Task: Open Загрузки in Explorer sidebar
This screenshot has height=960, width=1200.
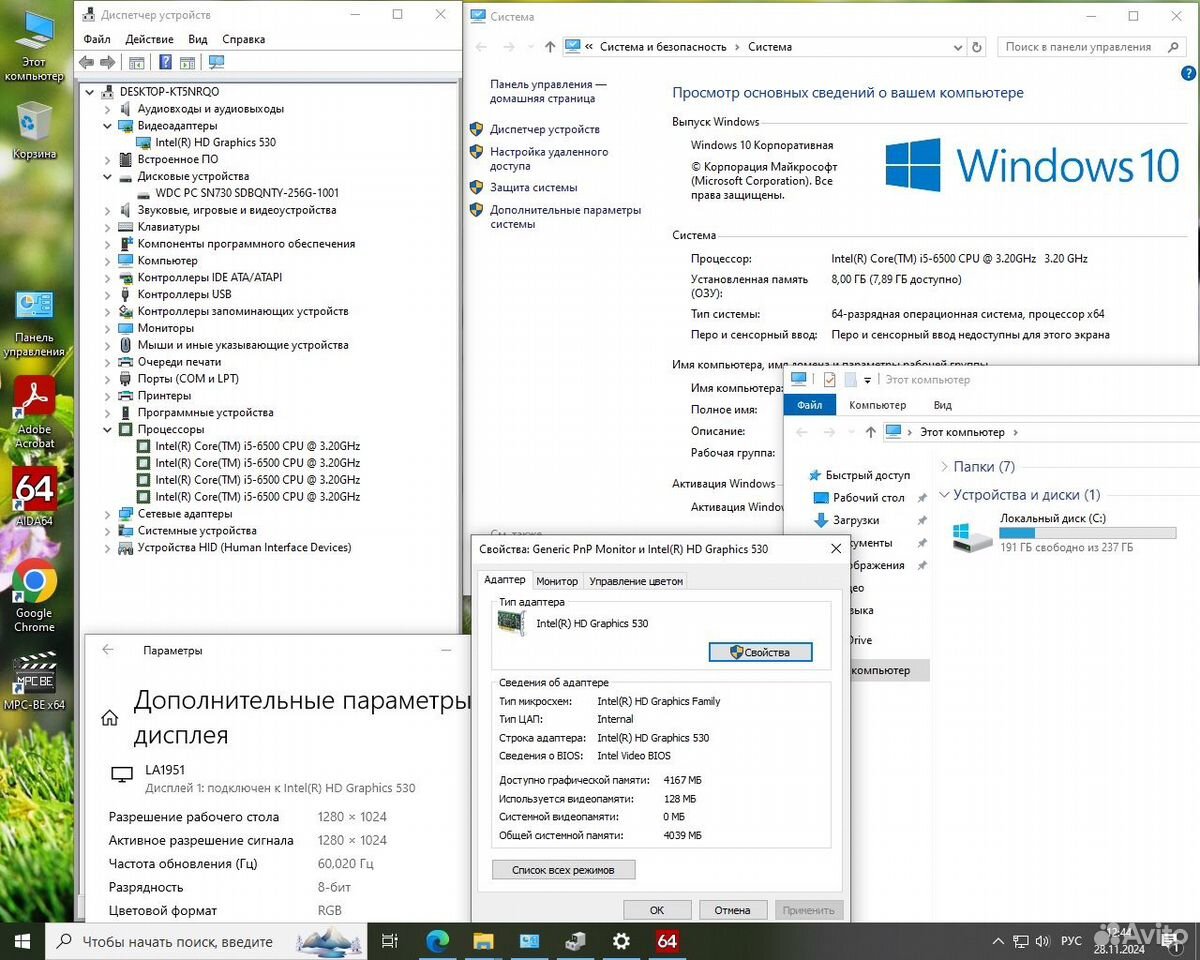Action: 855,520
